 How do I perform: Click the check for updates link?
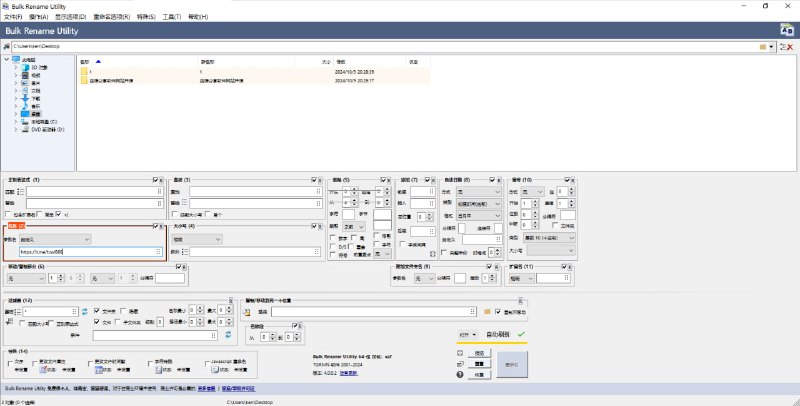coord(348,373)
